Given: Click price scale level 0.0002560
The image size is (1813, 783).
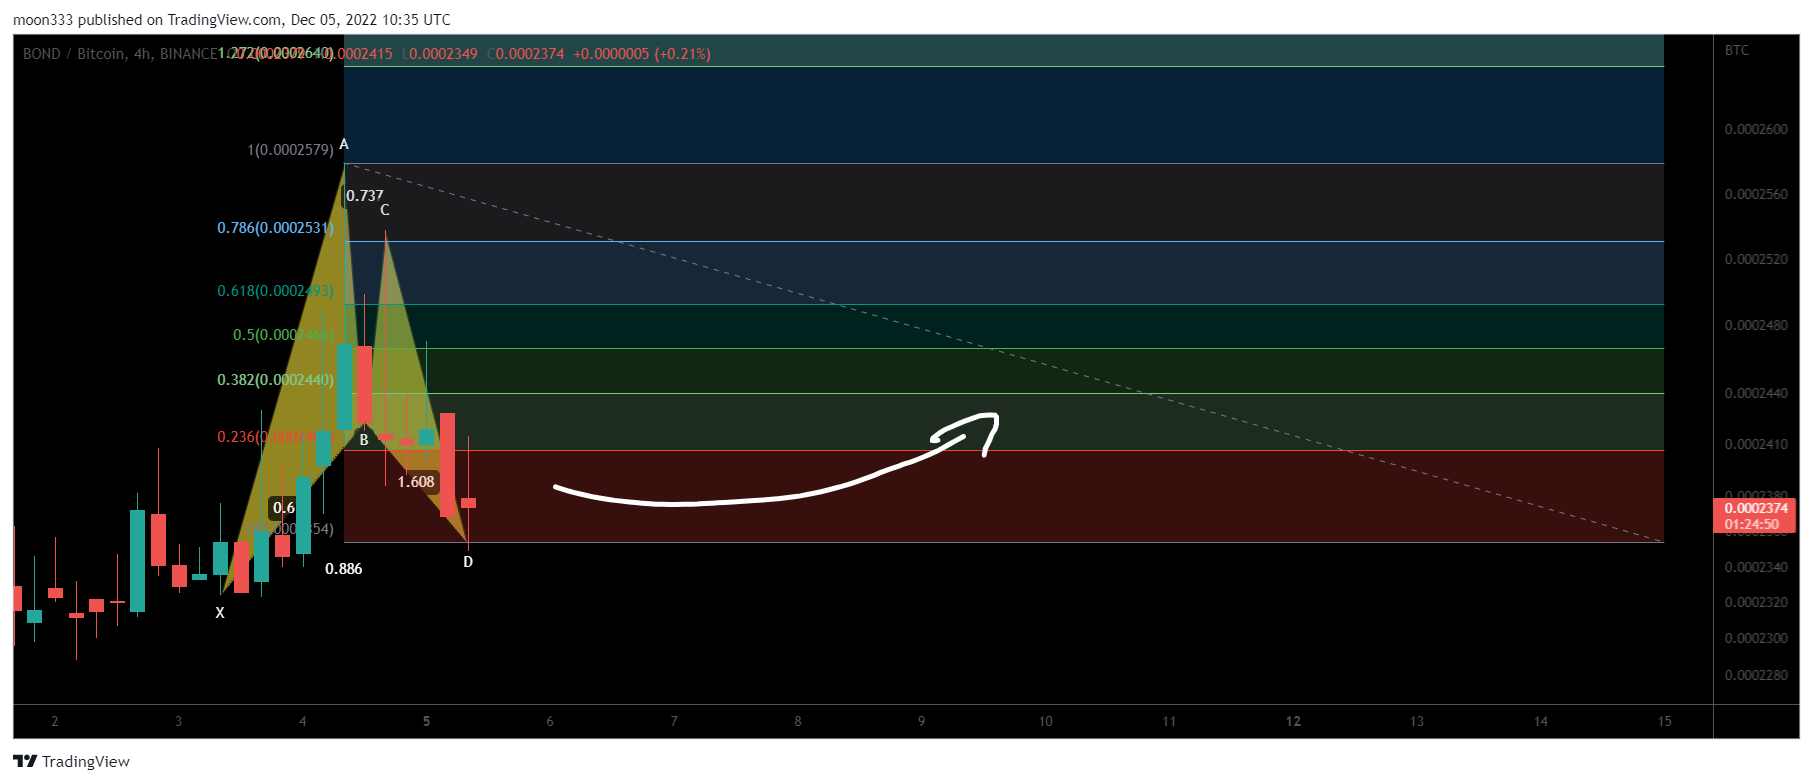Looking at the screenshot, I should [1756, 194].
